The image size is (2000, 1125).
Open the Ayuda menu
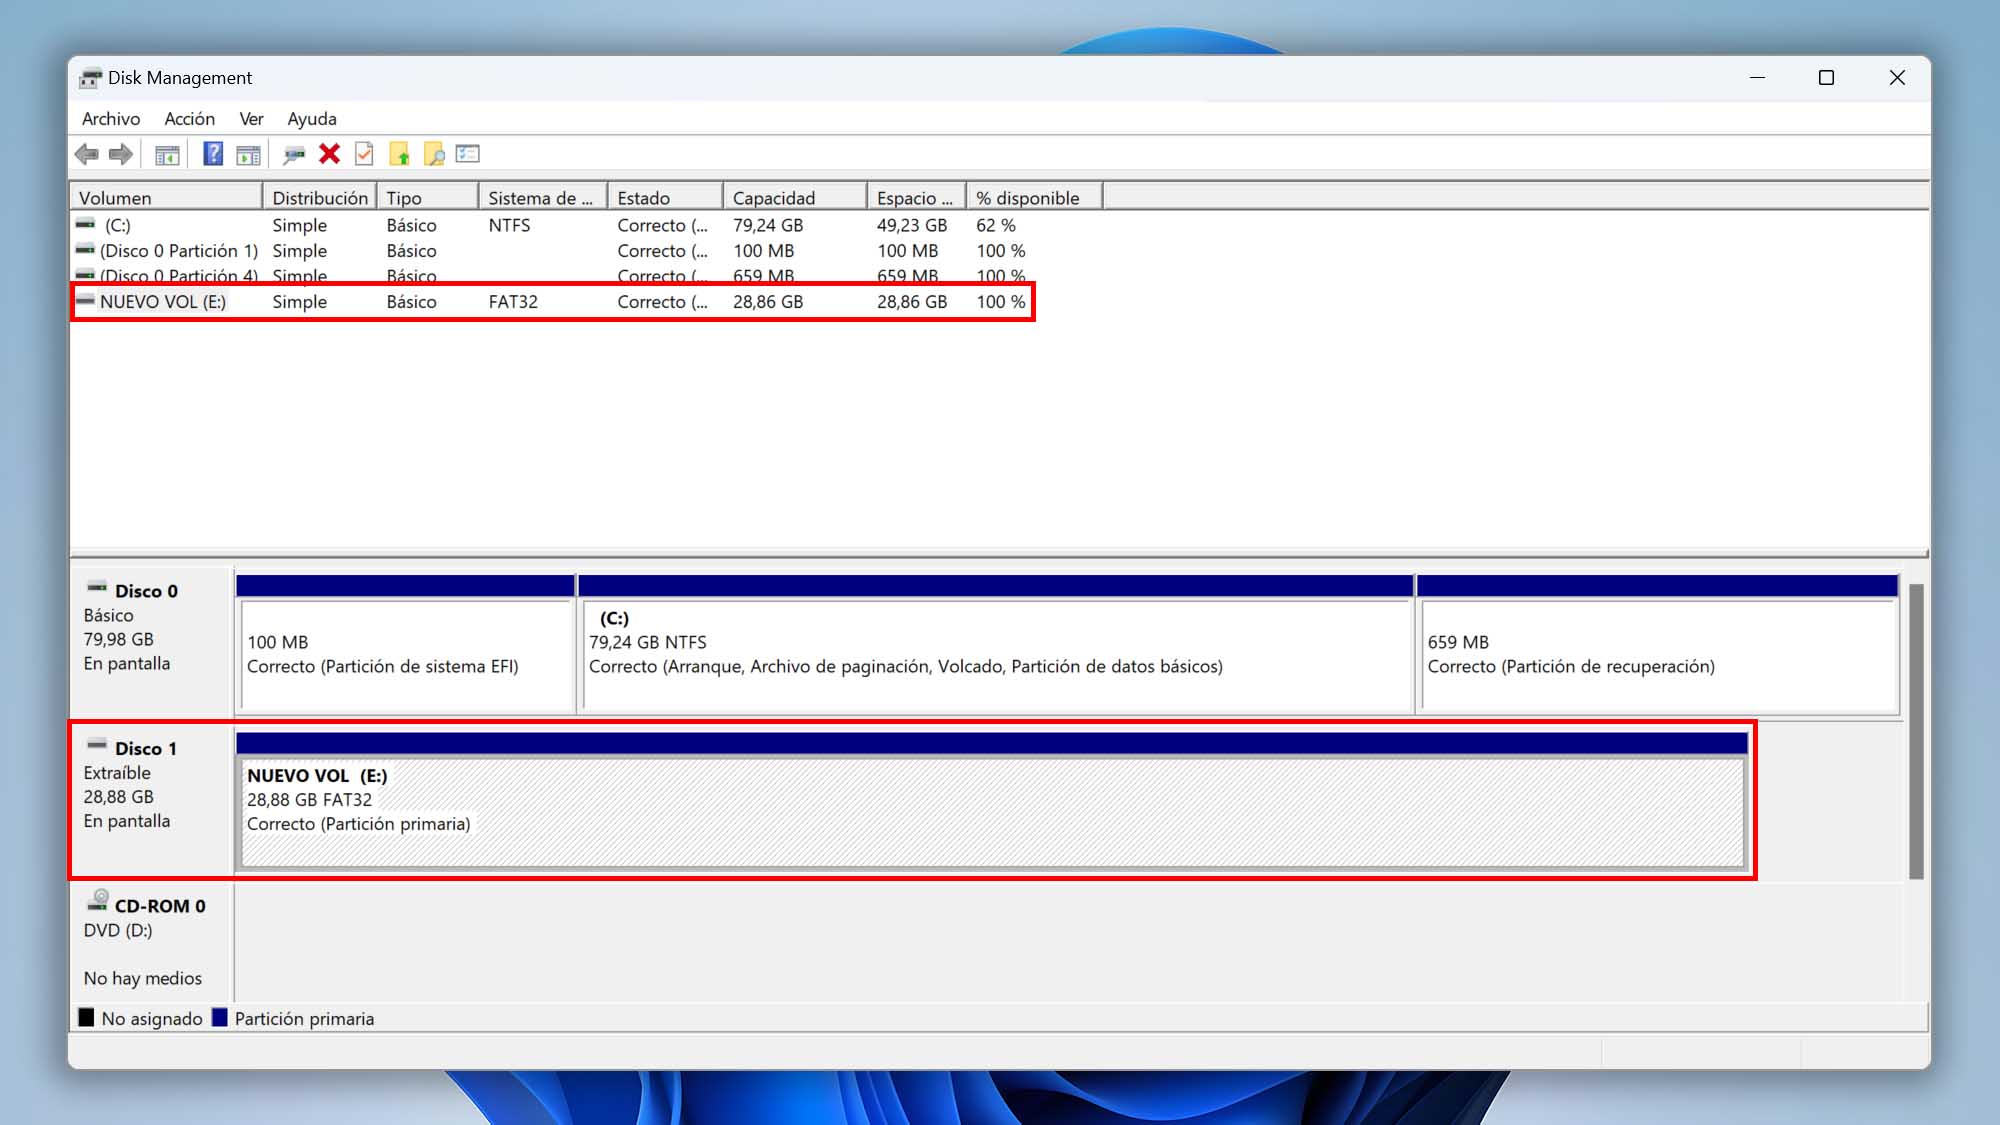(312, 119)
